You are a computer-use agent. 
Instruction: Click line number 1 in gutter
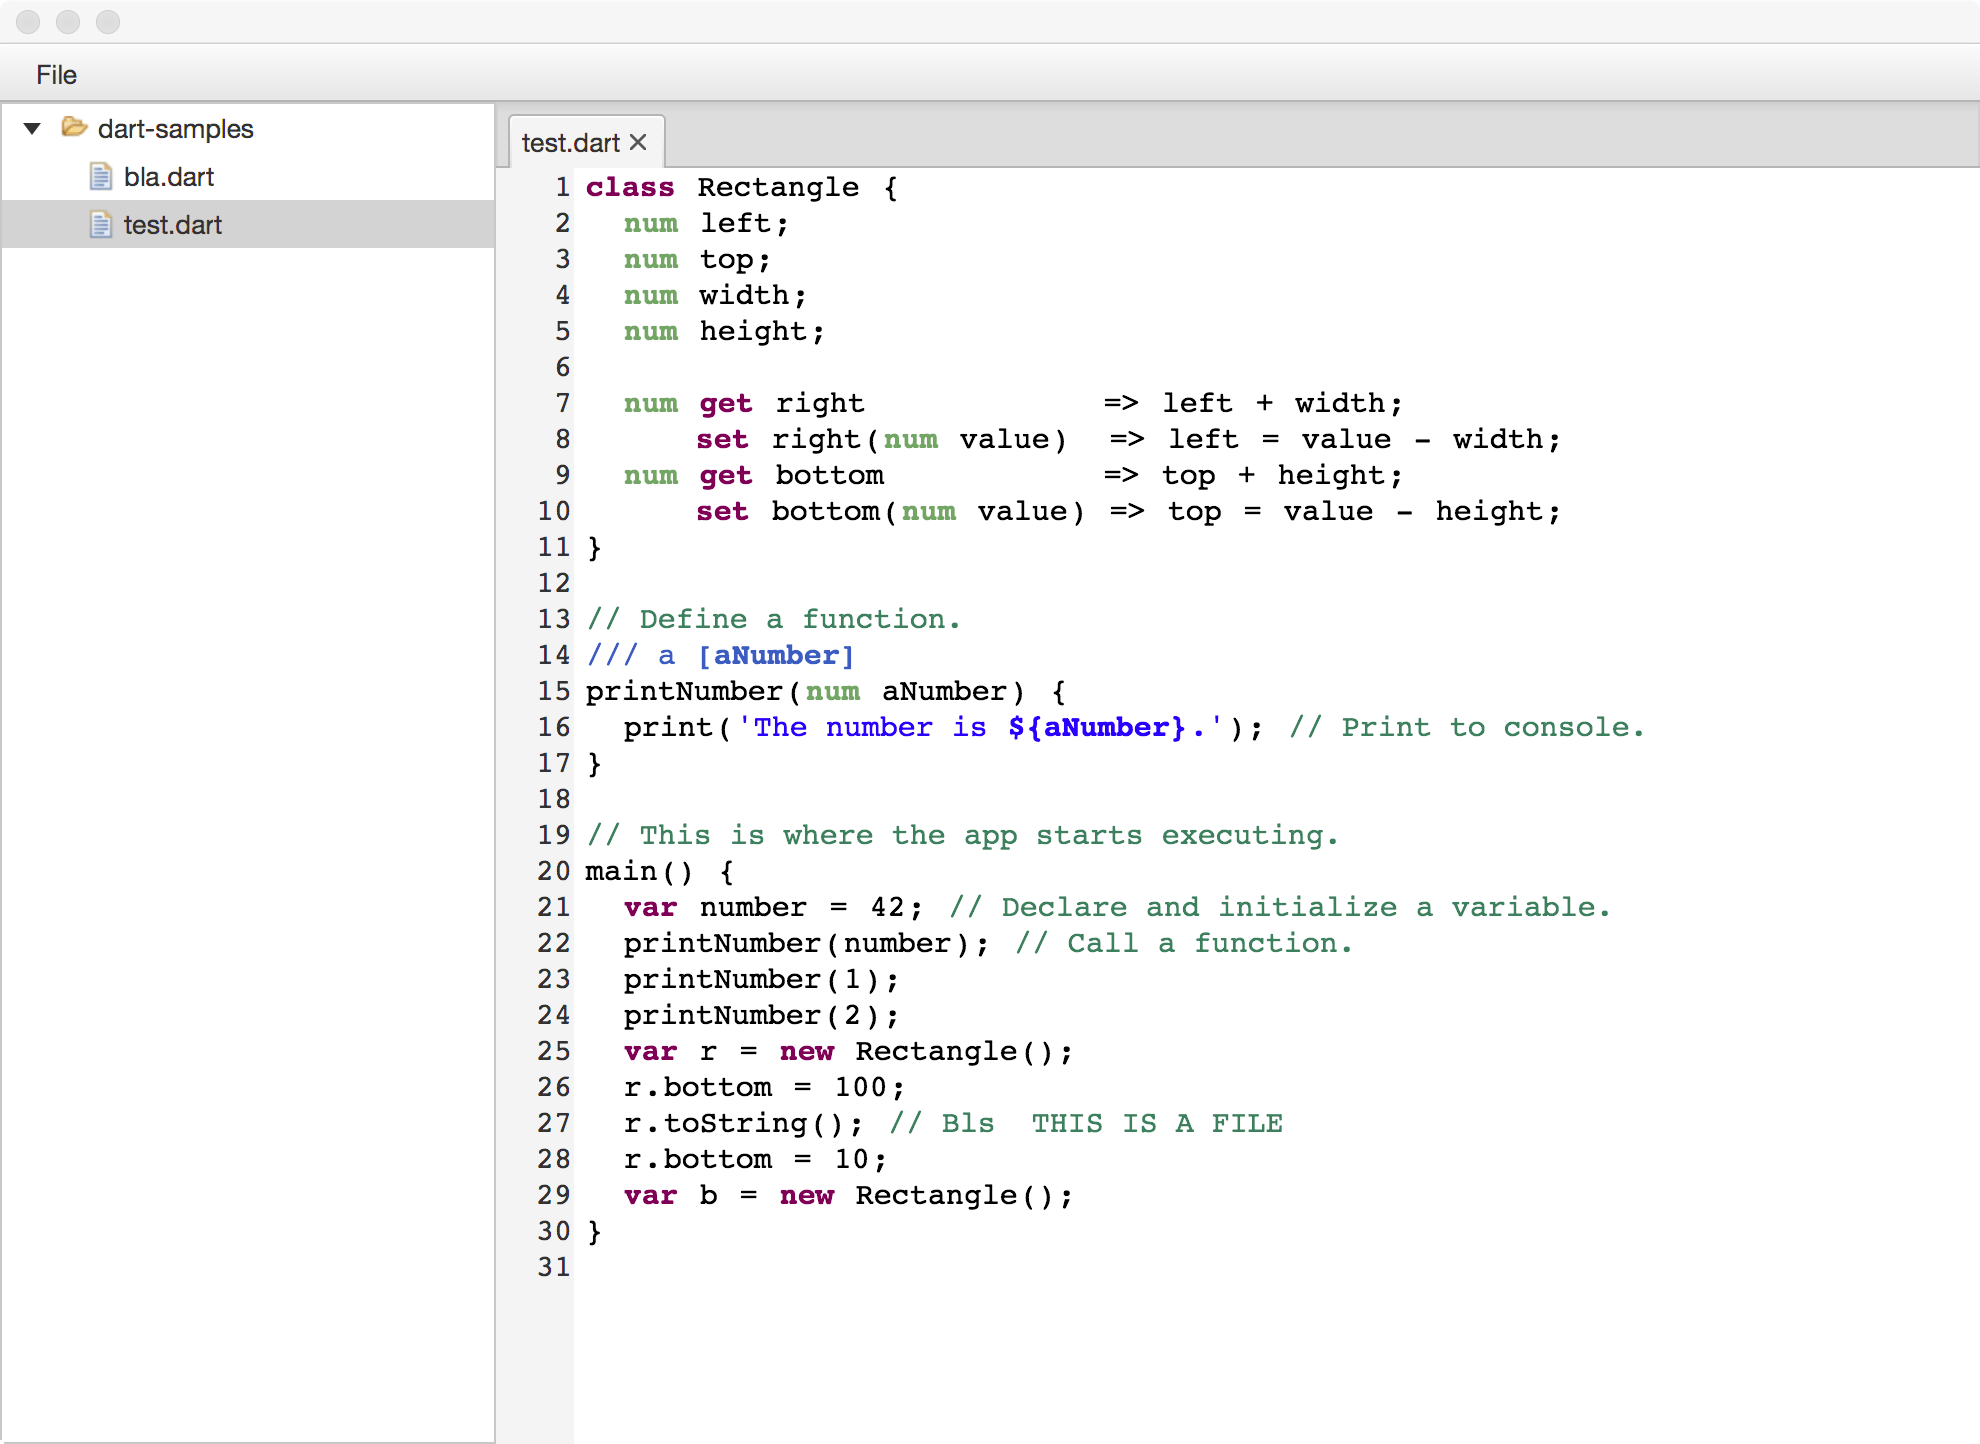pos(563,187)
